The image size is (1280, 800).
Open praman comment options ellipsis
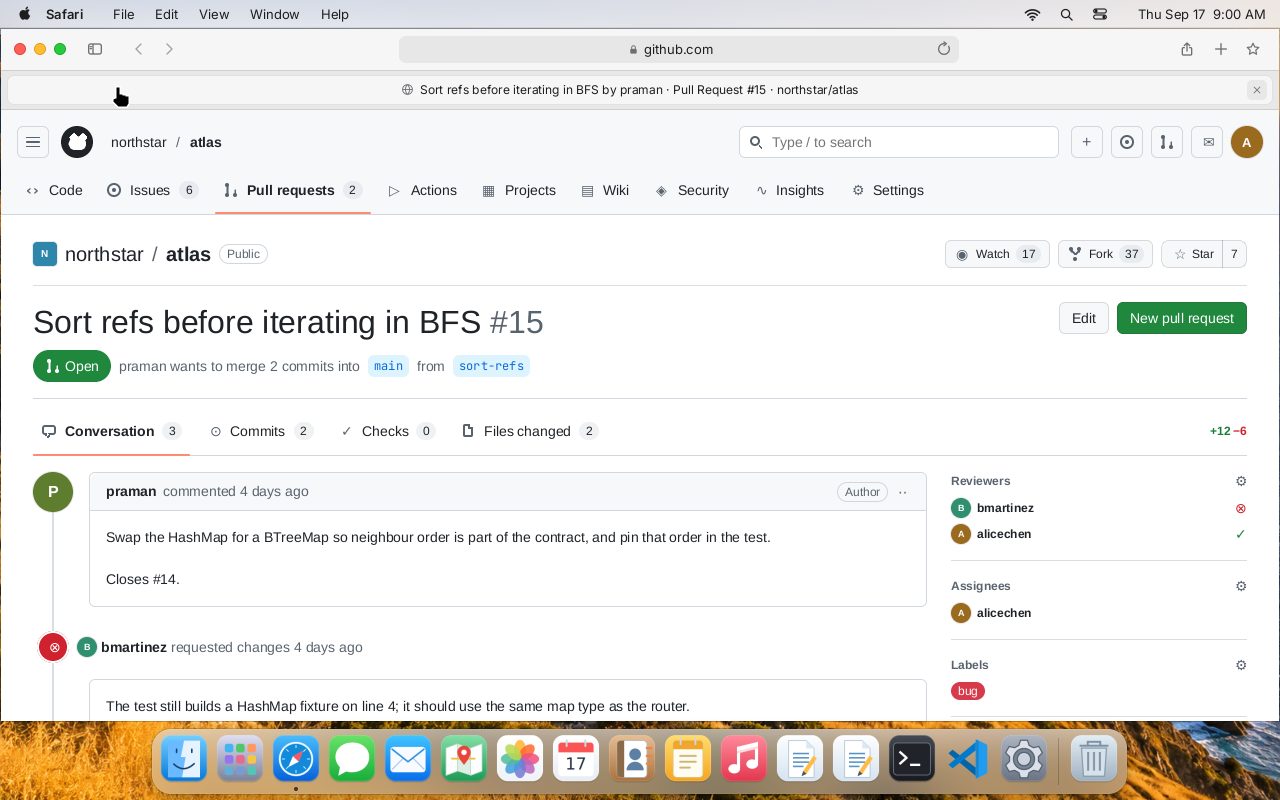click(x=903, y=492)
